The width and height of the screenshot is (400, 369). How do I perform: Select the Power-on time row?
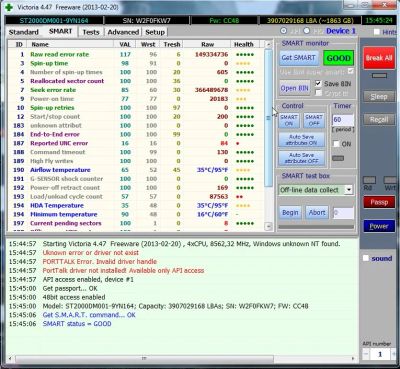point(136,99)
